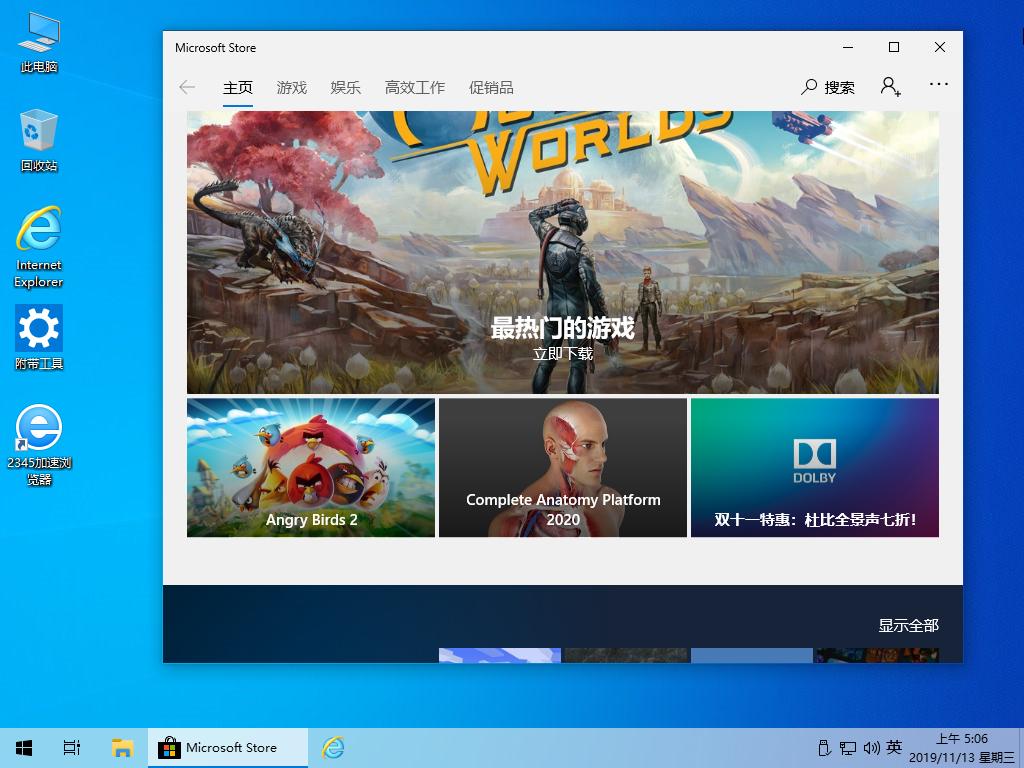
Task: Open Task View on the taskbar
Action: click(x=72, y=748)
